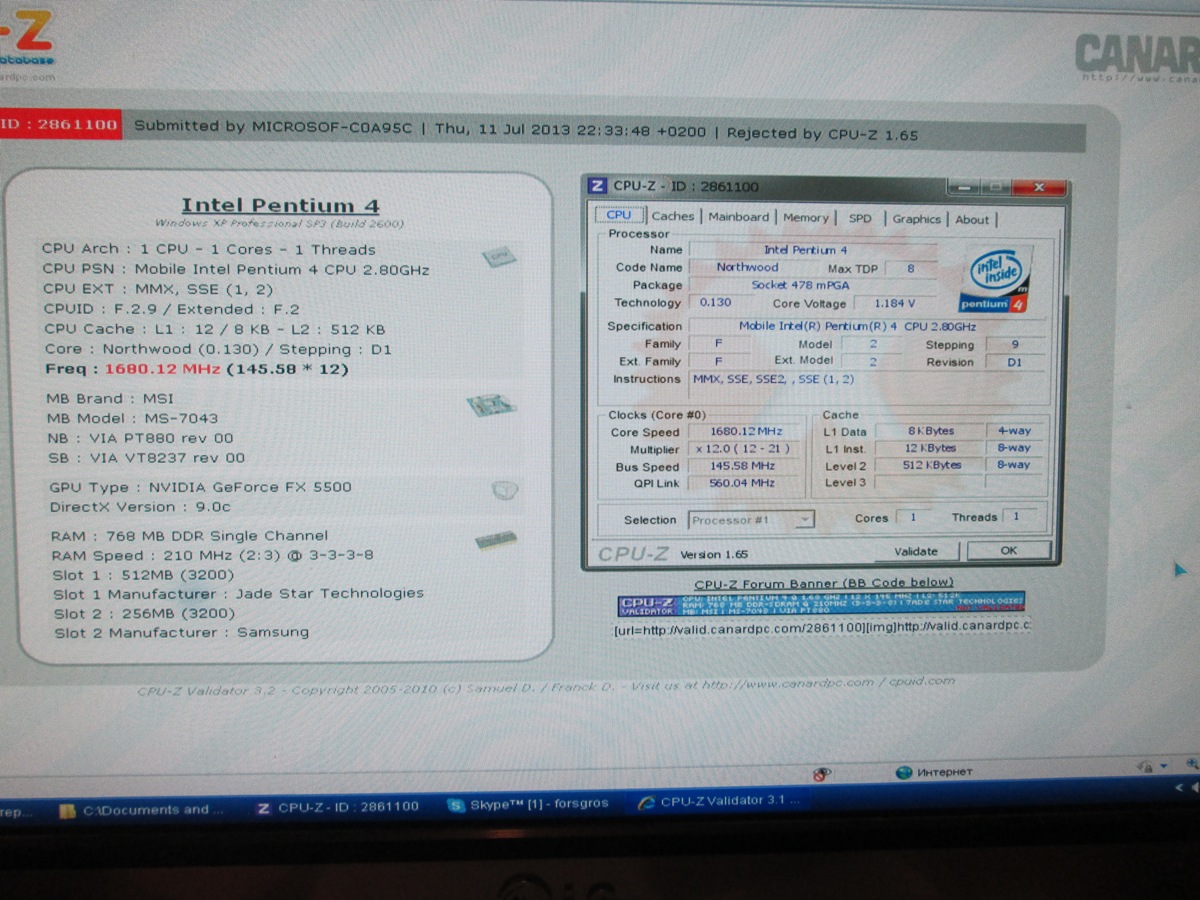Minimize the CPU-Z window
Image resolution: width=1200 pixels, height=900 pixels.
click(x=964, y=187)
